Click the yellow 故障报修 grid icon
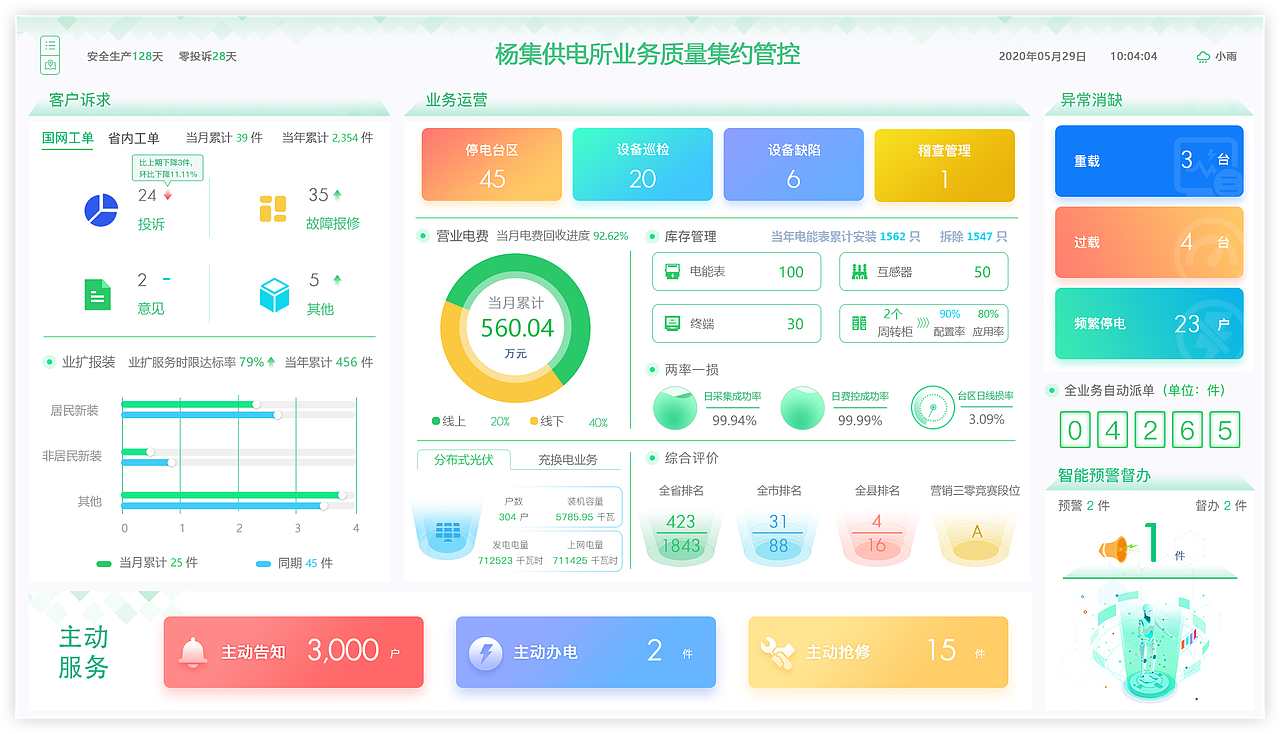 tap(273, 210)
